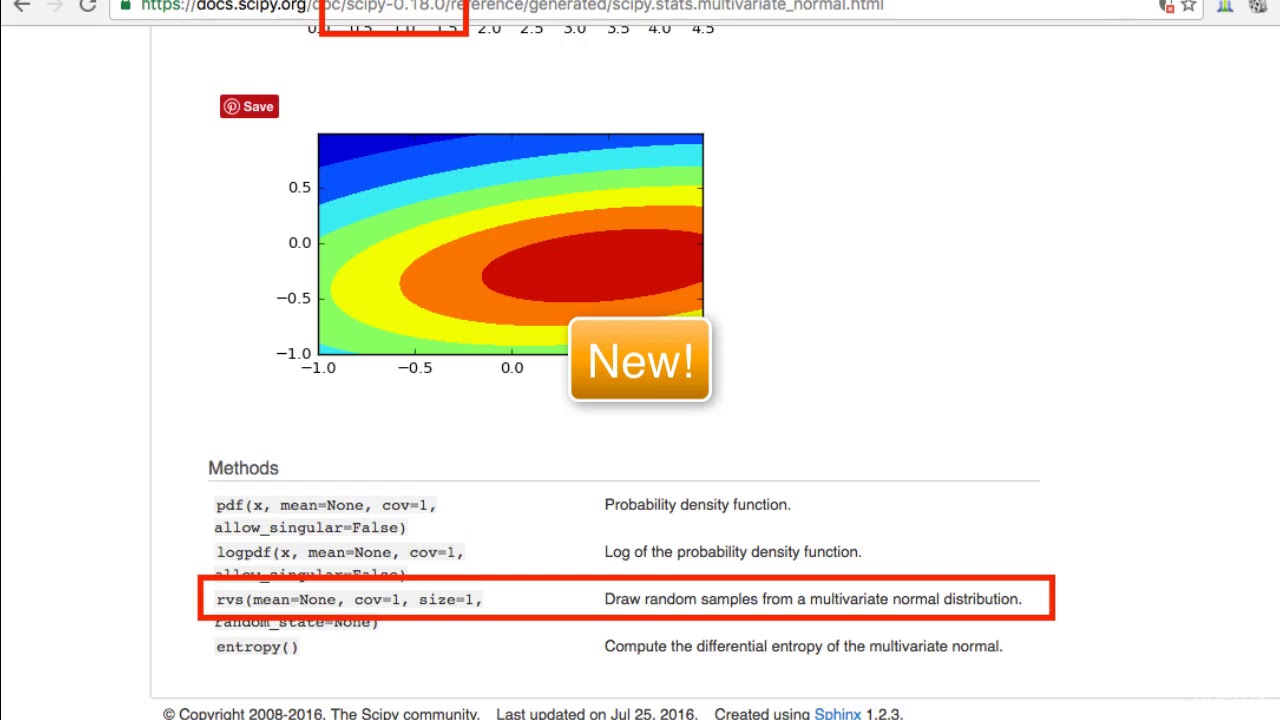Viewport: 1280px width, 720px height.
Task: Click the blocked pop-up icon in address bar
Action: coord(1166,5)
